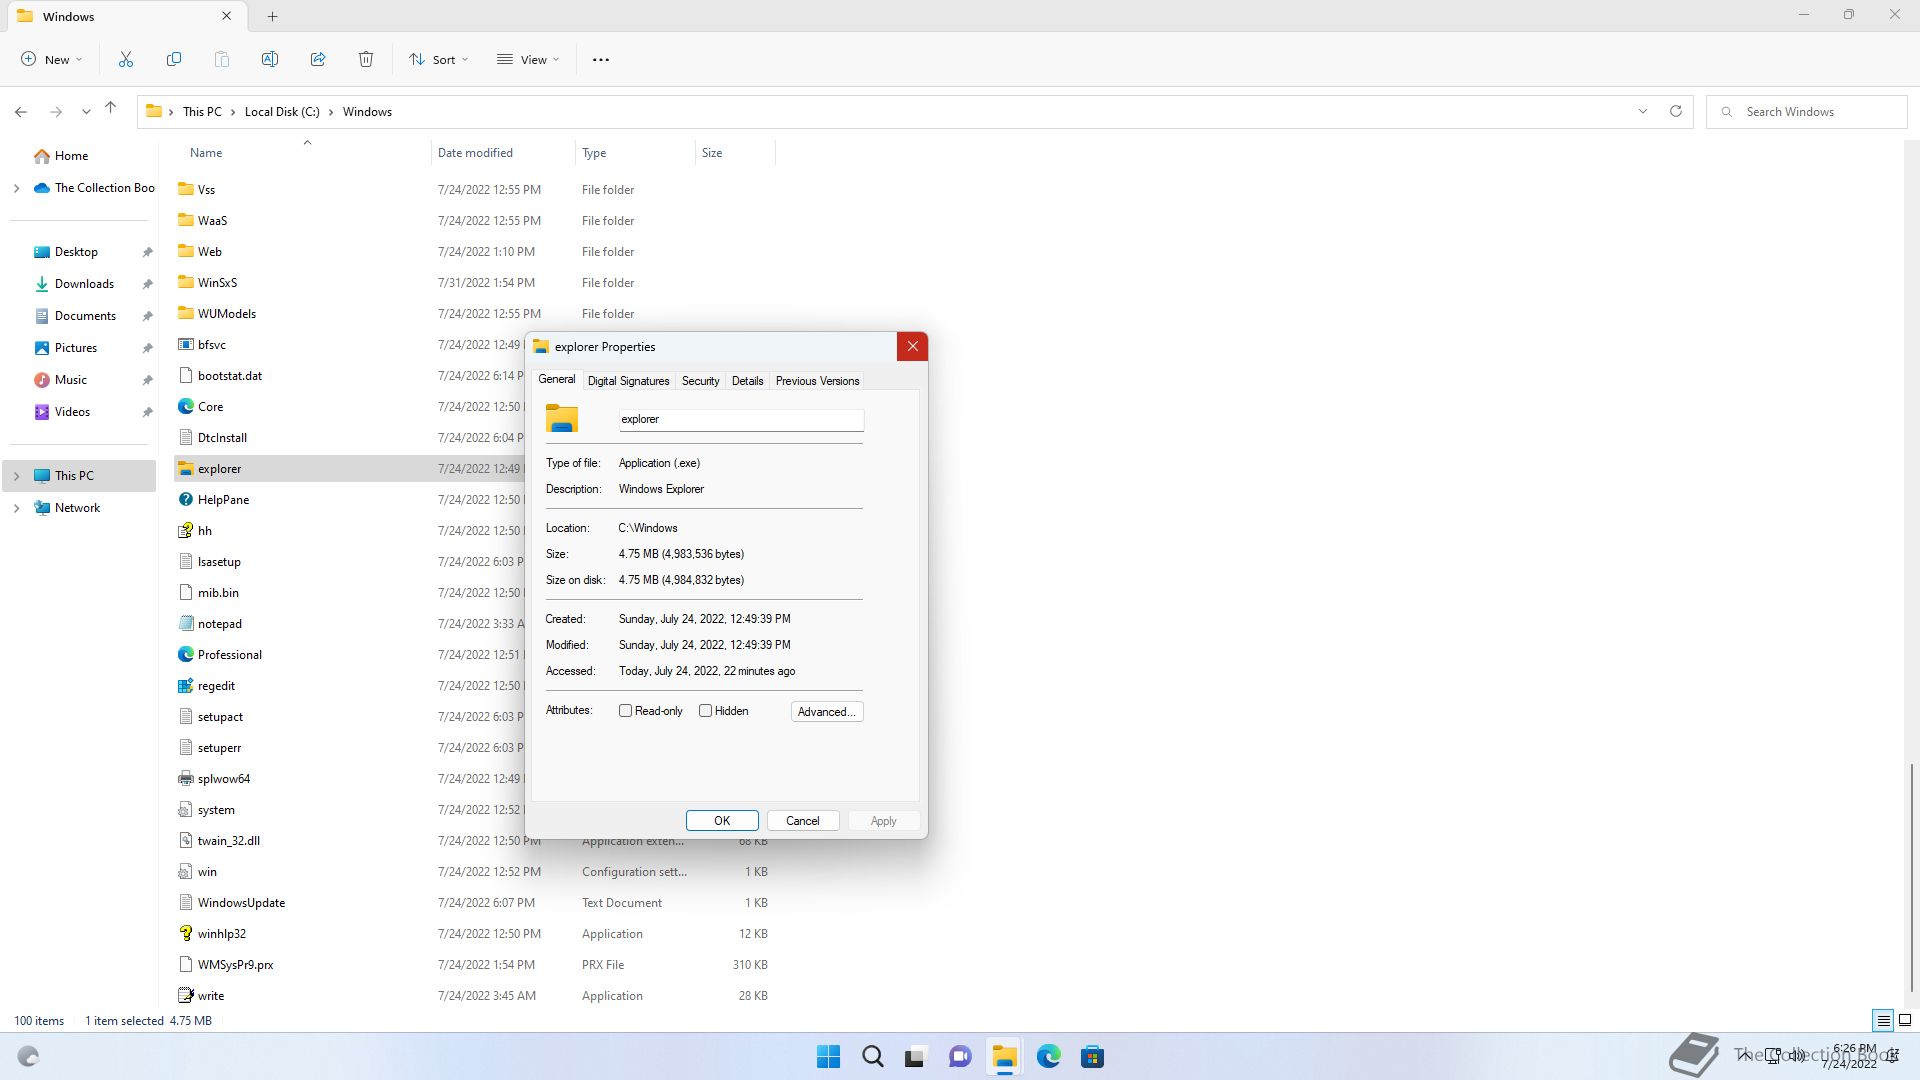The width and height of the screenshot is (1920, 1080).
Task: Switch to Digital Signatures tab
Action: tap(628, 381)
